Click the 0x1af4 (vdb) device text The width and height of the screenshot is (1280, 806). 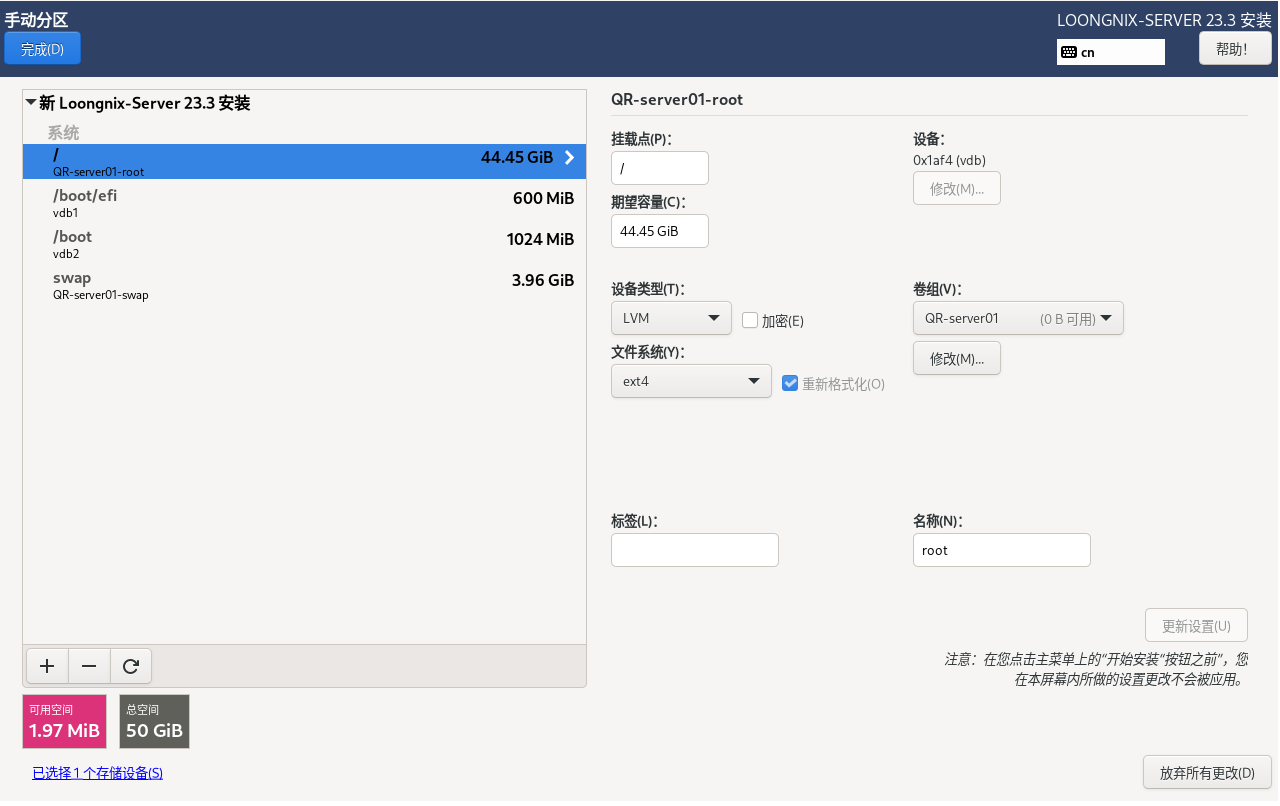tap(949, 160)
